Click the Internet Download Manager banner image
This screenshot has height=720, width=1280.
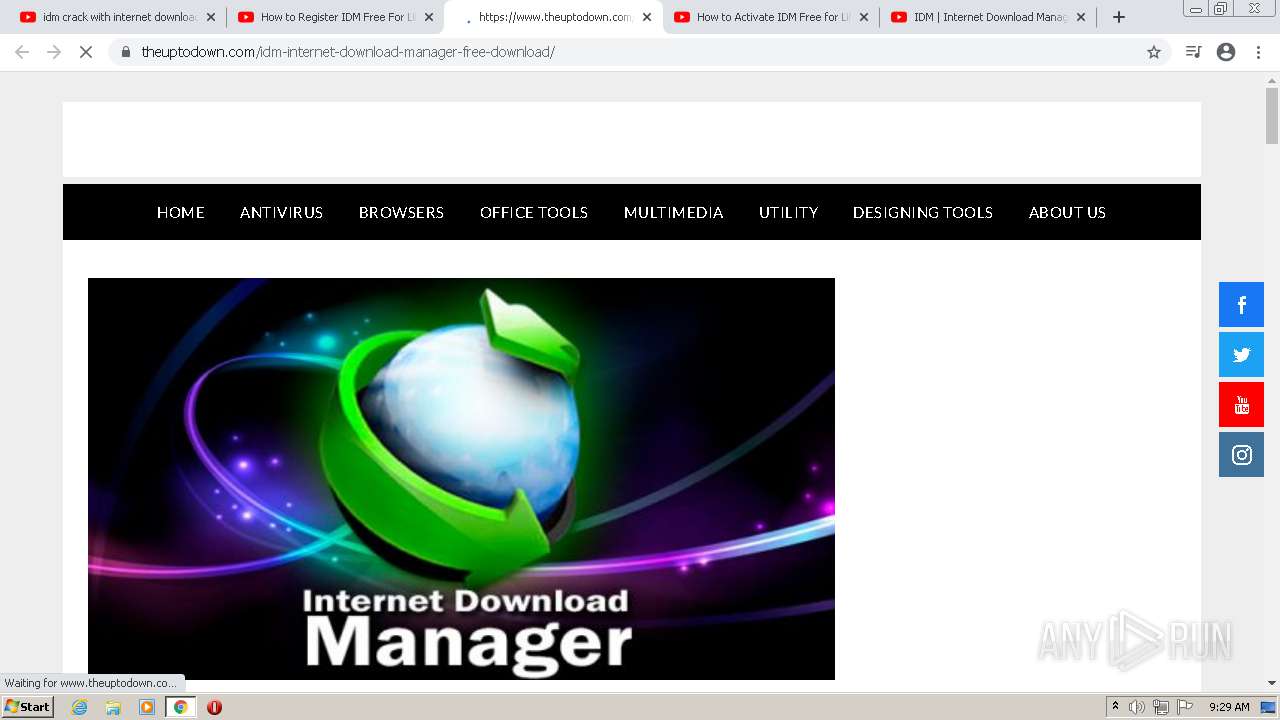tap(461, 479)
